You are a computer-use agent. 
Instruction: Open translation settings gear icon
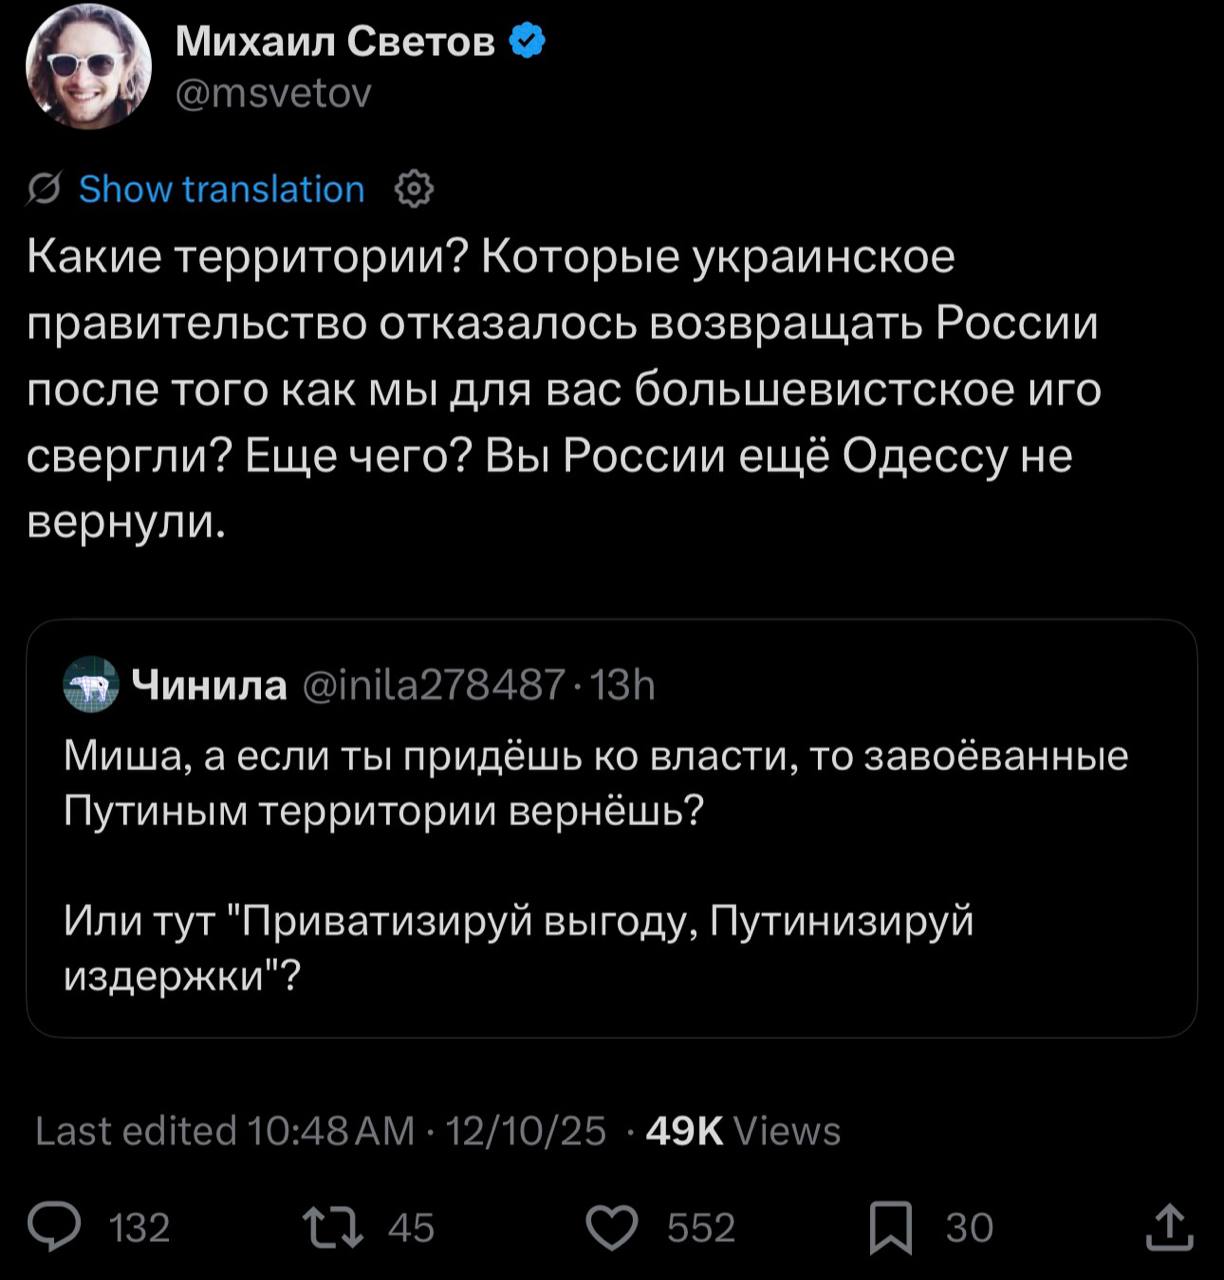[x=414, y=189]
